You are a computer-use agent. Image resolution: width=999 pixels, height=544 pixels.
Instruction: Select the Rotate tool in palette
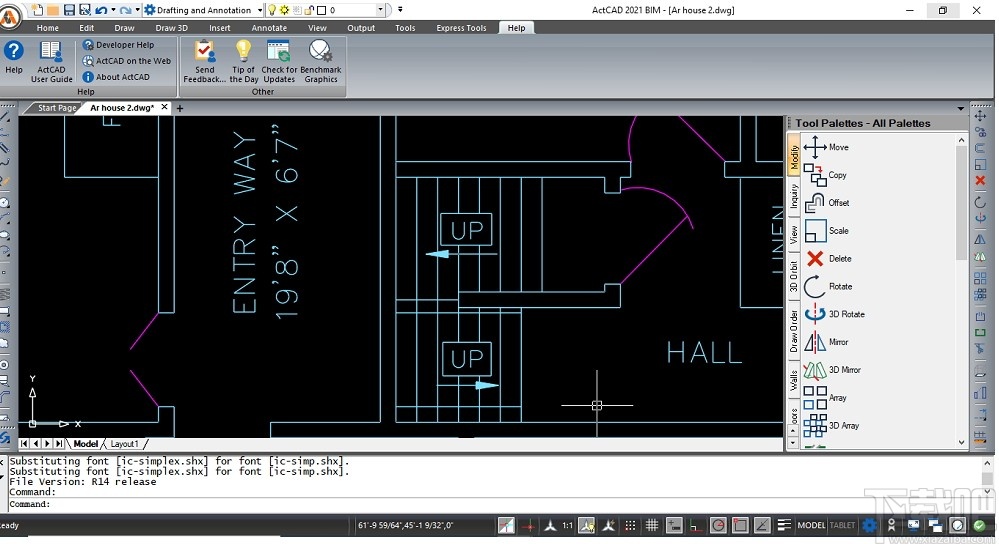[x=828, y=287]
